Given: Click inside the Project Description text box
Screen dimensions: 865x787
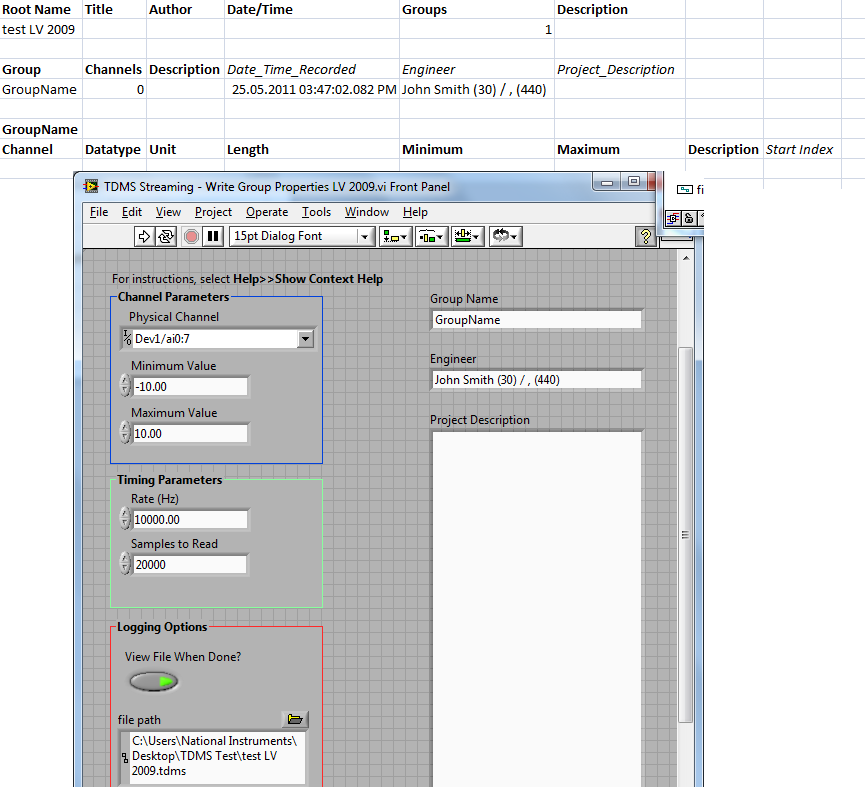Looking at the screenshot, I should (x=536, y=609).
